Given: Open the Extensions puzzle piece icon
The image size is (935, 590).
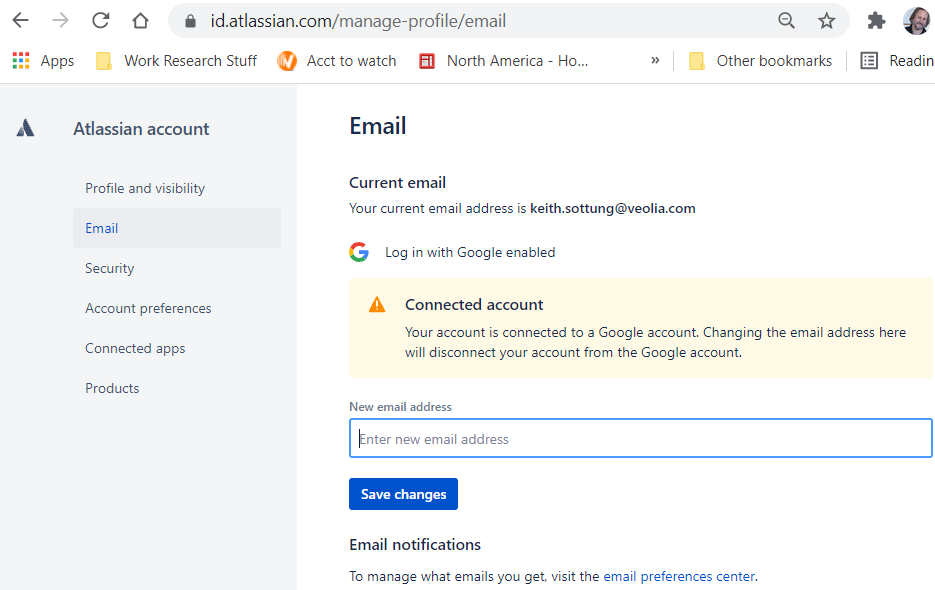Looking at the screenshot, I should (x=876, y=21).
